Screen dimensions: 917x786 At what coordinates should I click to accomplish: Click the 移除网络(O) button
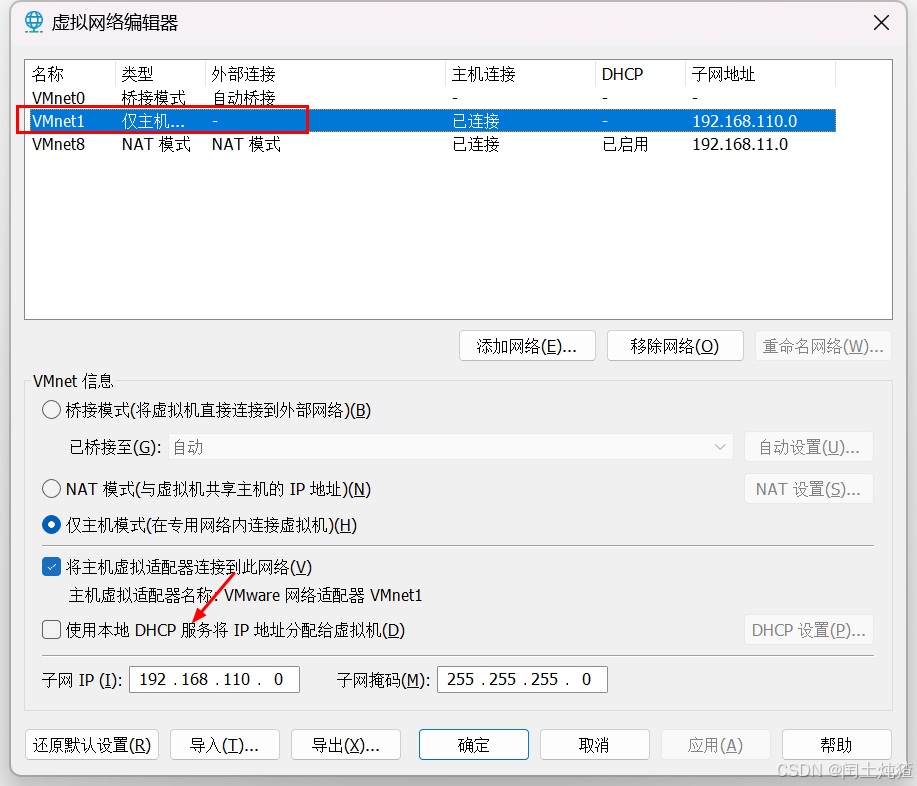[675, 346]
